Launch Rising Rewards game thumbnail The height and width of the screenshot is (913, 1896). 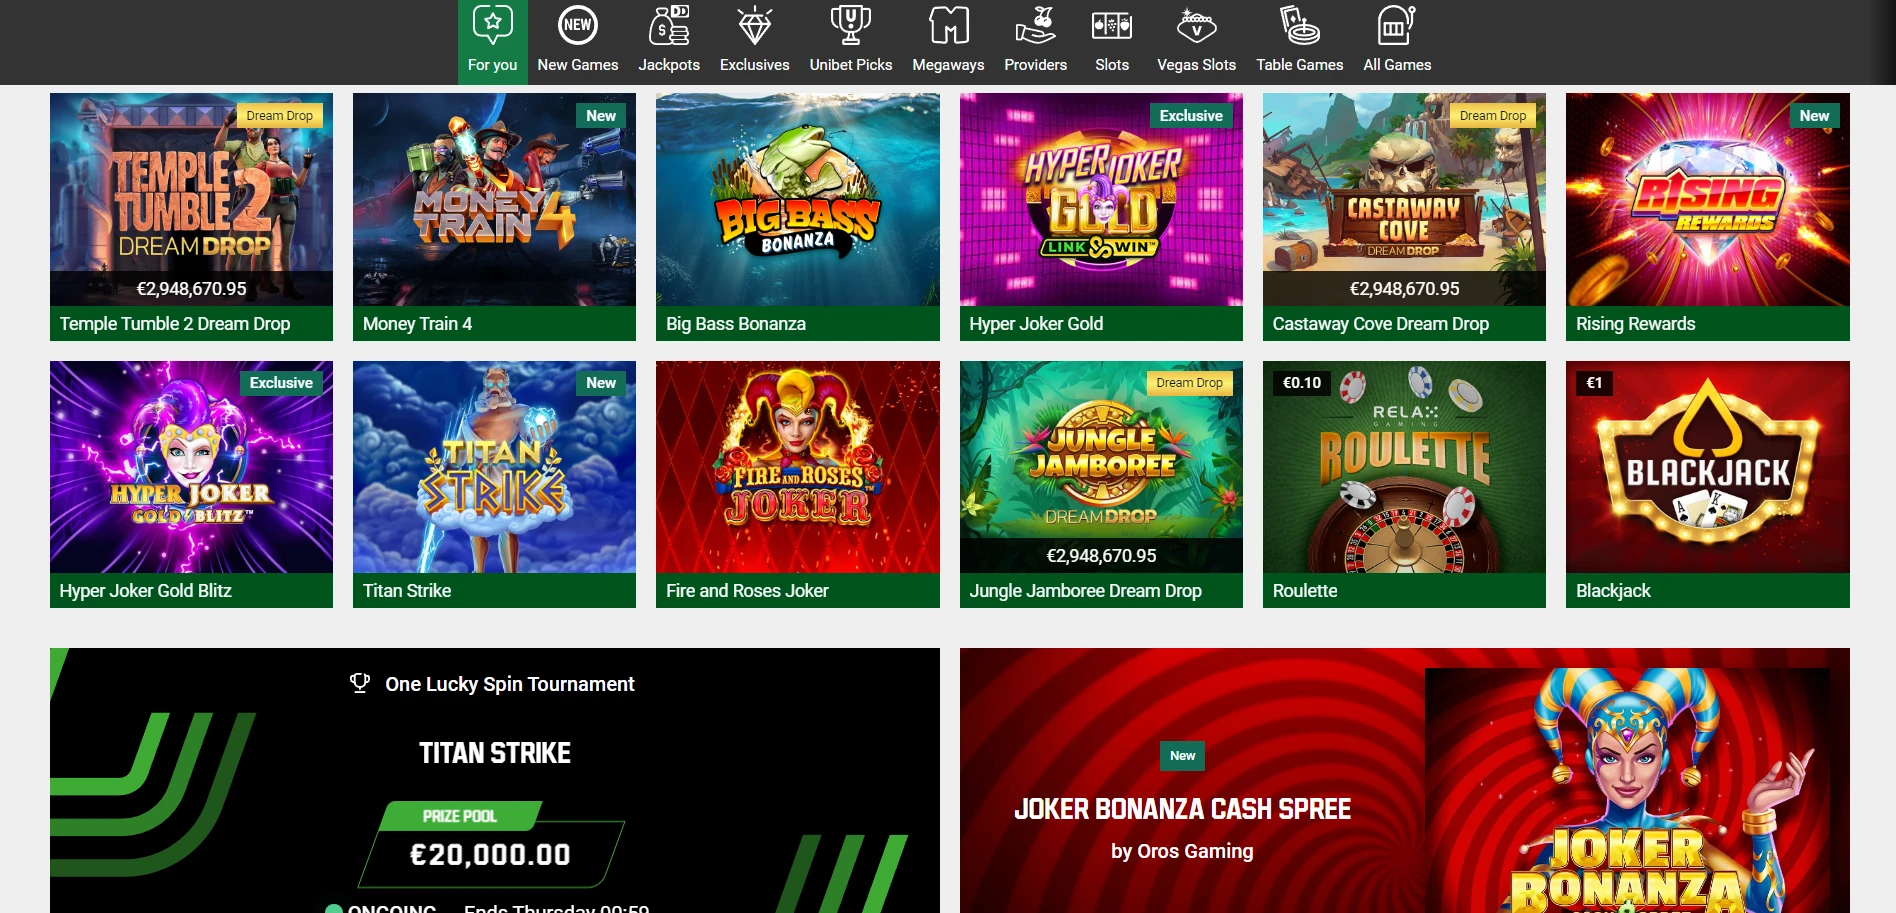click(1708, 199)
